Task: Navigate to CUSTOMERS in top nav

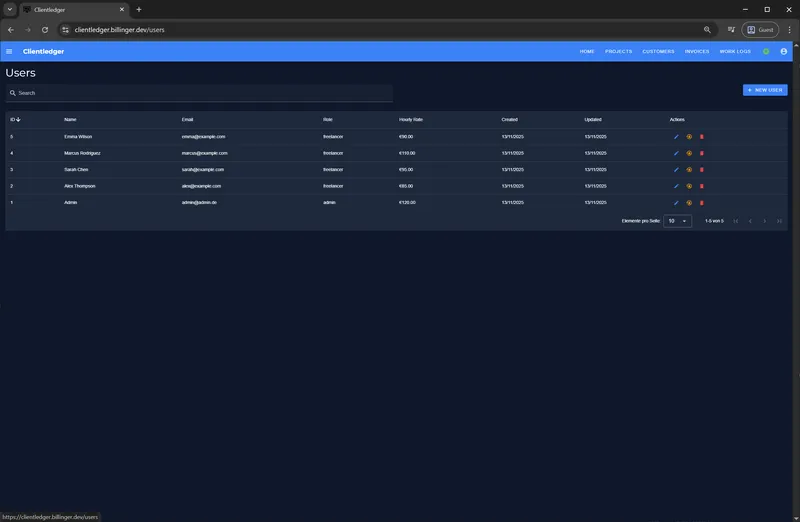Action: [x=658, y=52]
